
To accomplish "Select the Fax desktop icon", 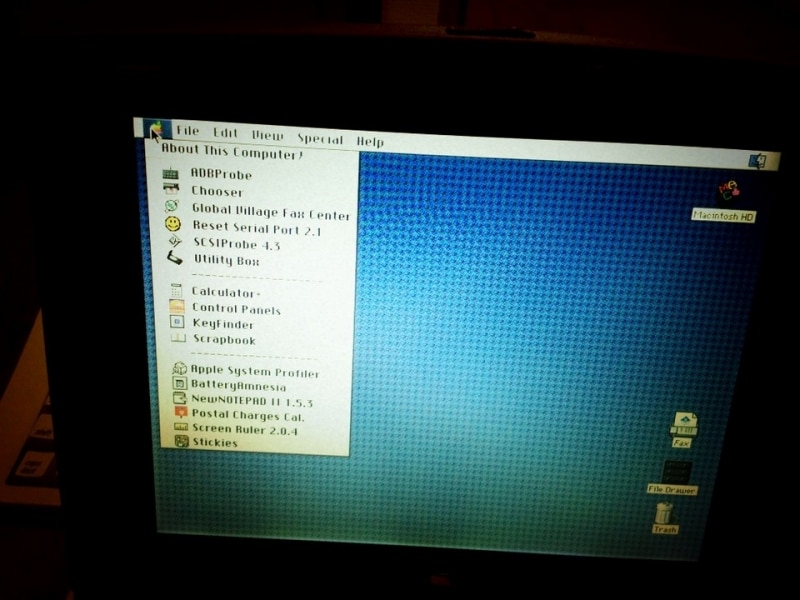I will (x=684, y=424).
